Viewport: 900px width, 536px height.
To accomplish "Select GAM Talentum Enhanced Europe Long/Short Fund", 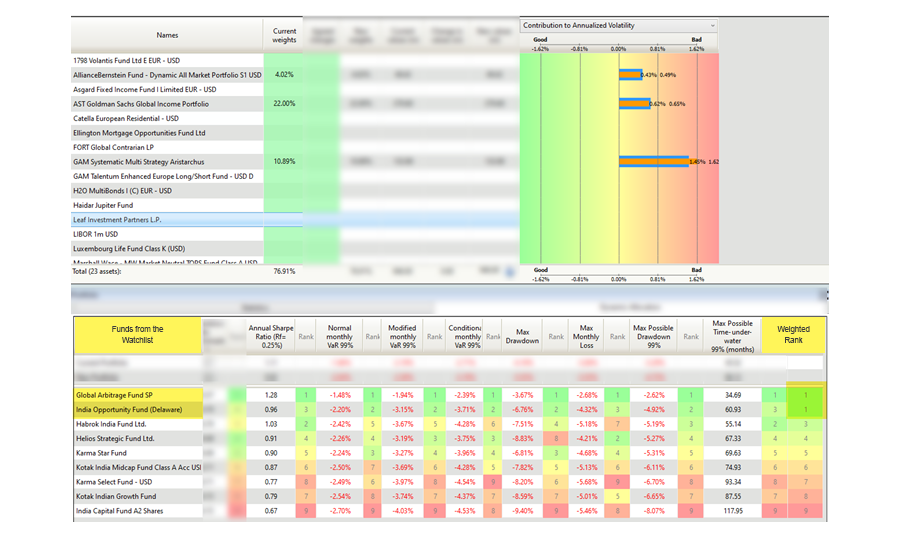I will coord(167,176).
